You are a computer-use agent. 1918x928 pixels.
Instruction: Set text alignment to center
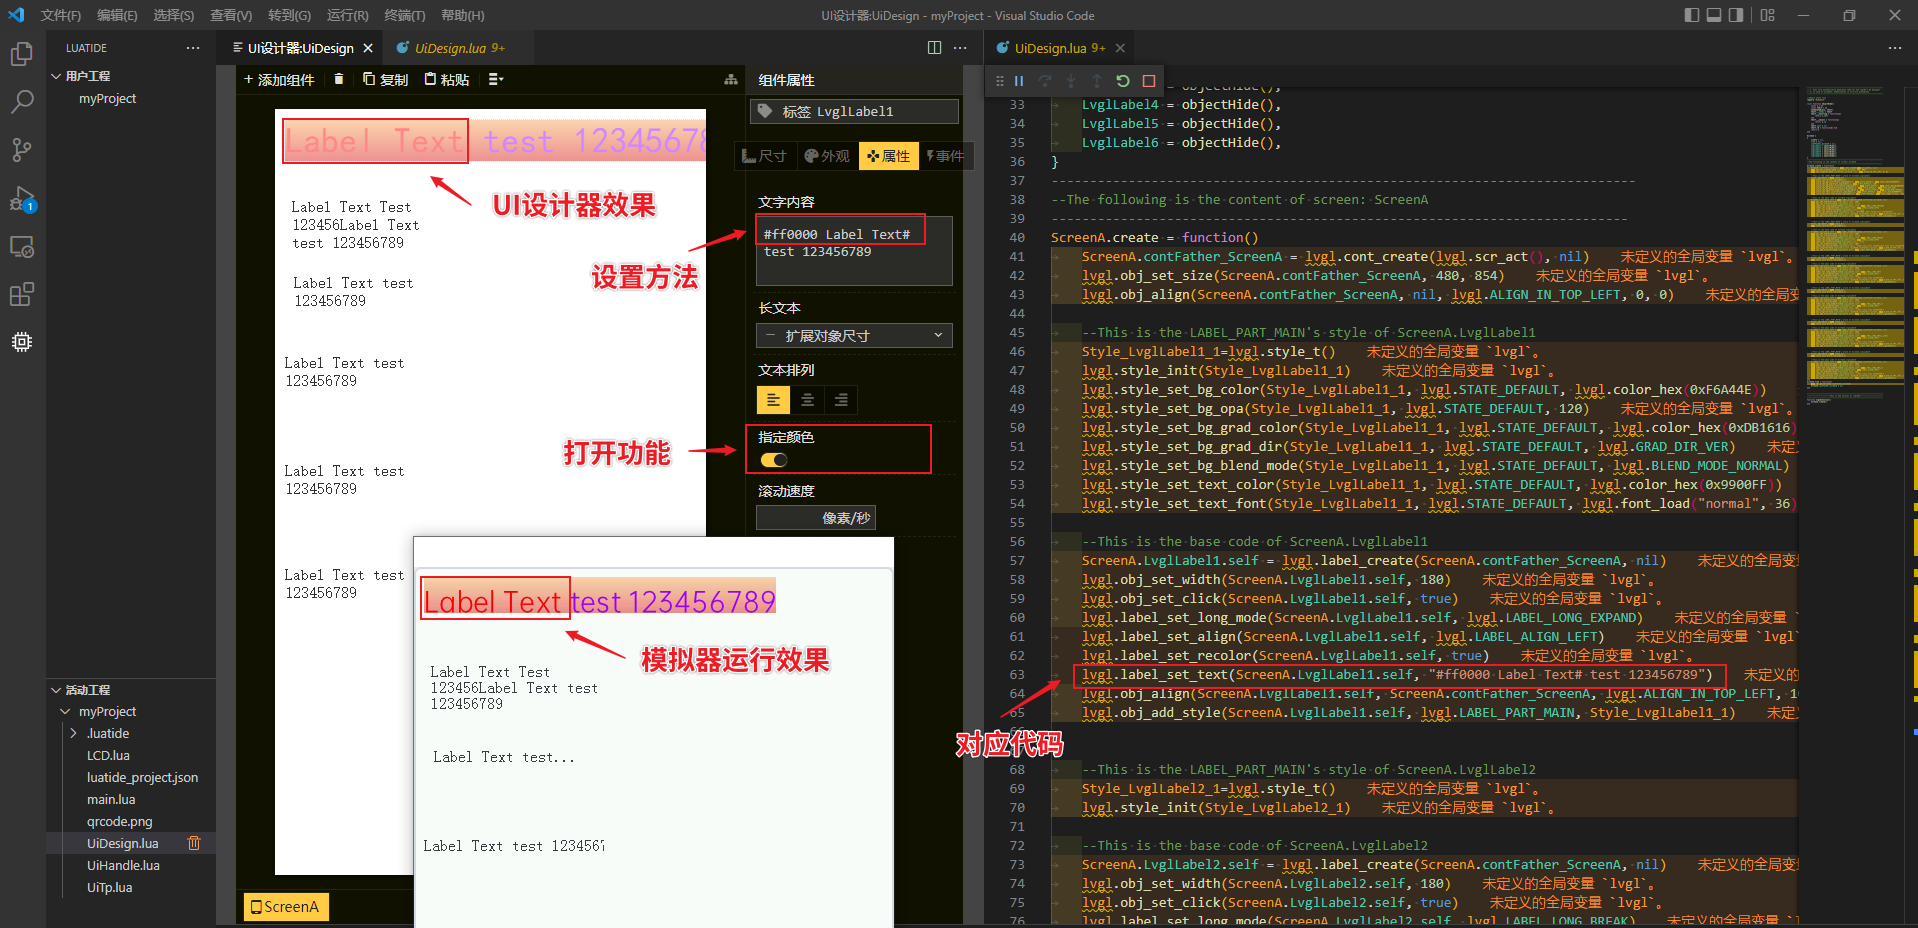pos(807,400)
